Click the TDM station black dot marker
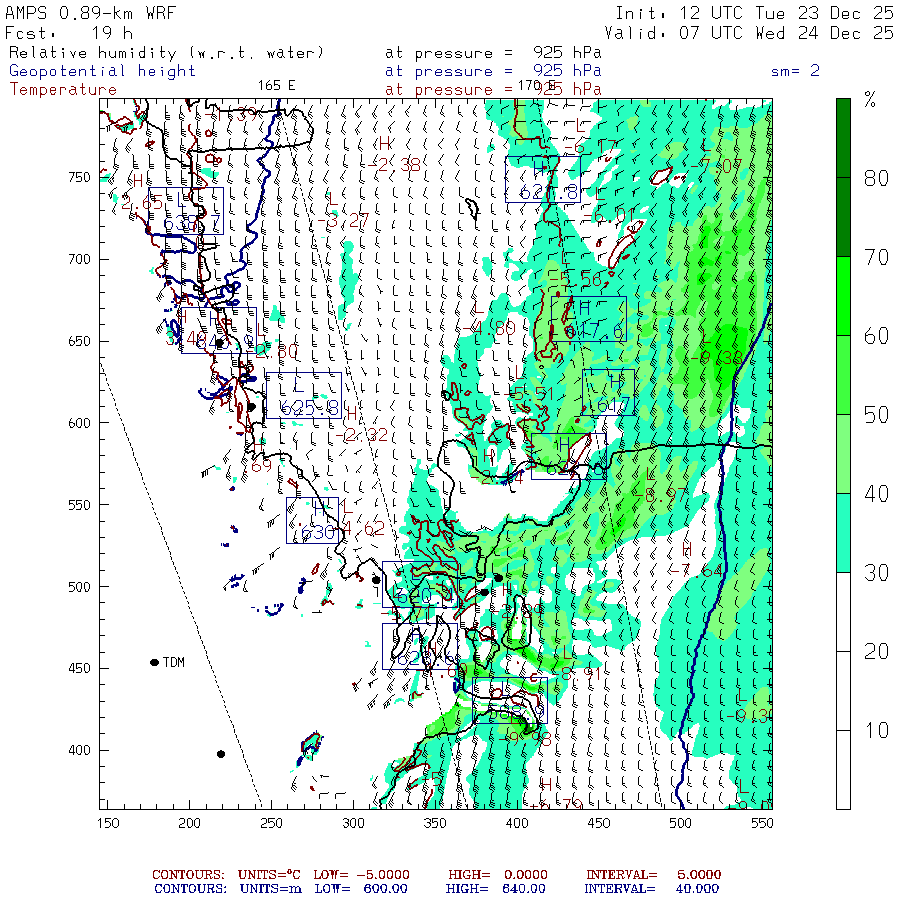900x900 pixels. (154, 662)
